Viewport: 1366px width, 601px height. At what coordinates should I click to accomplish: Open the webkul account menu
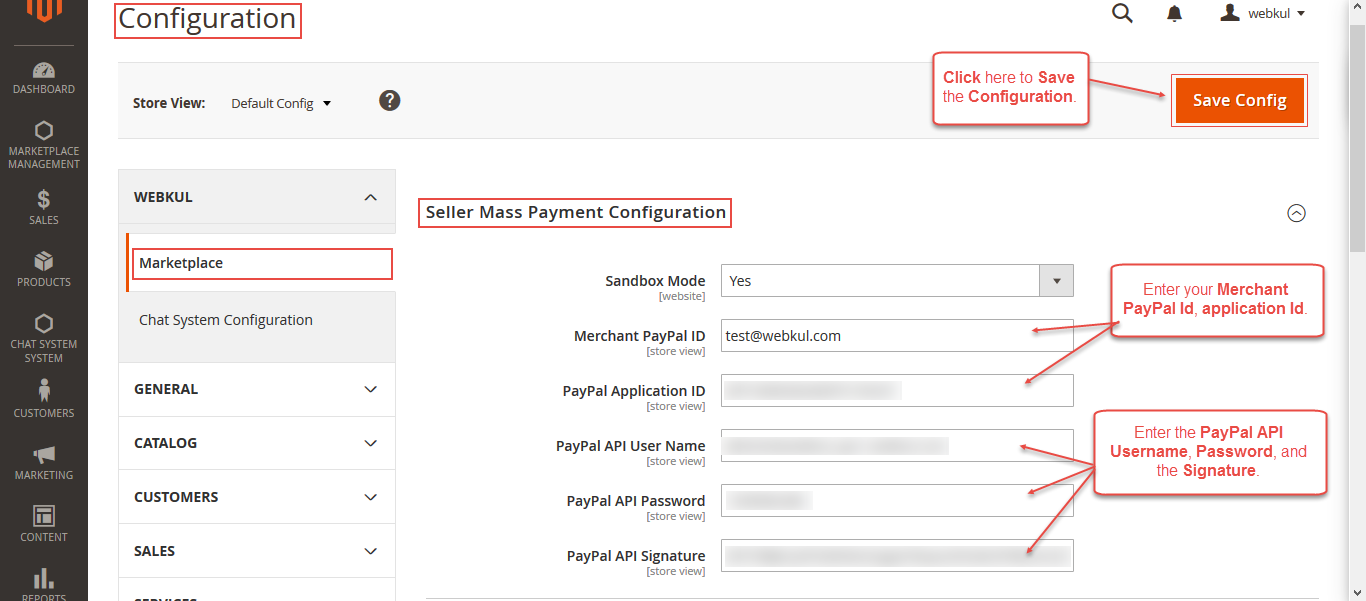pos(1263,13)
